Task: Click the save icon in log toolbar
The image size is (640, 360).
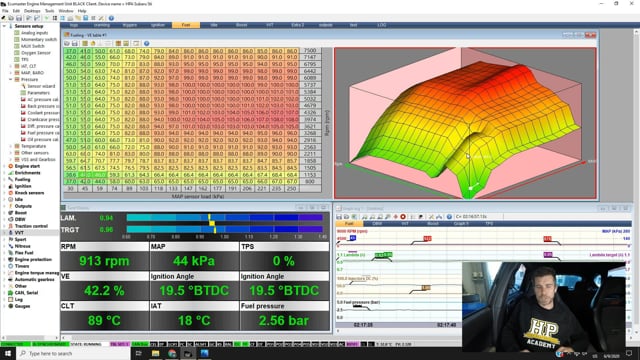Action: (x=339, y=217)
